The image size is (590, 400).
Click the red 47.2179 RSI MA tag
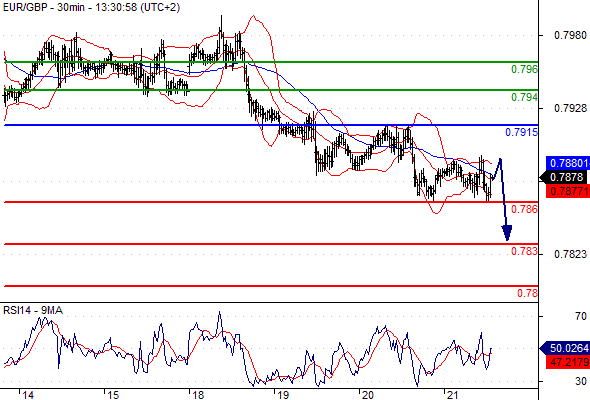pos(567,362)
